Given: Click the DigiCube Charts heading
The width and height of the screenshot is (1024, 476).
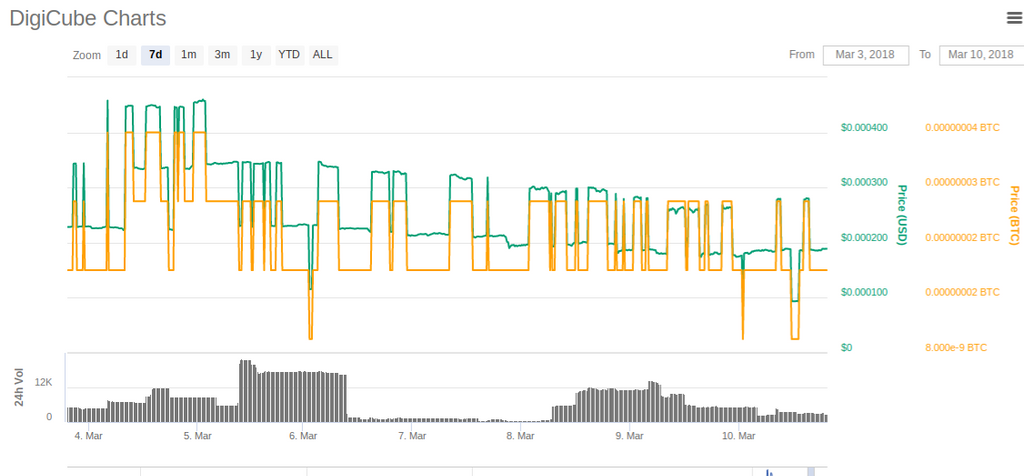Looking at the screenshot, I should coord(88,18).
